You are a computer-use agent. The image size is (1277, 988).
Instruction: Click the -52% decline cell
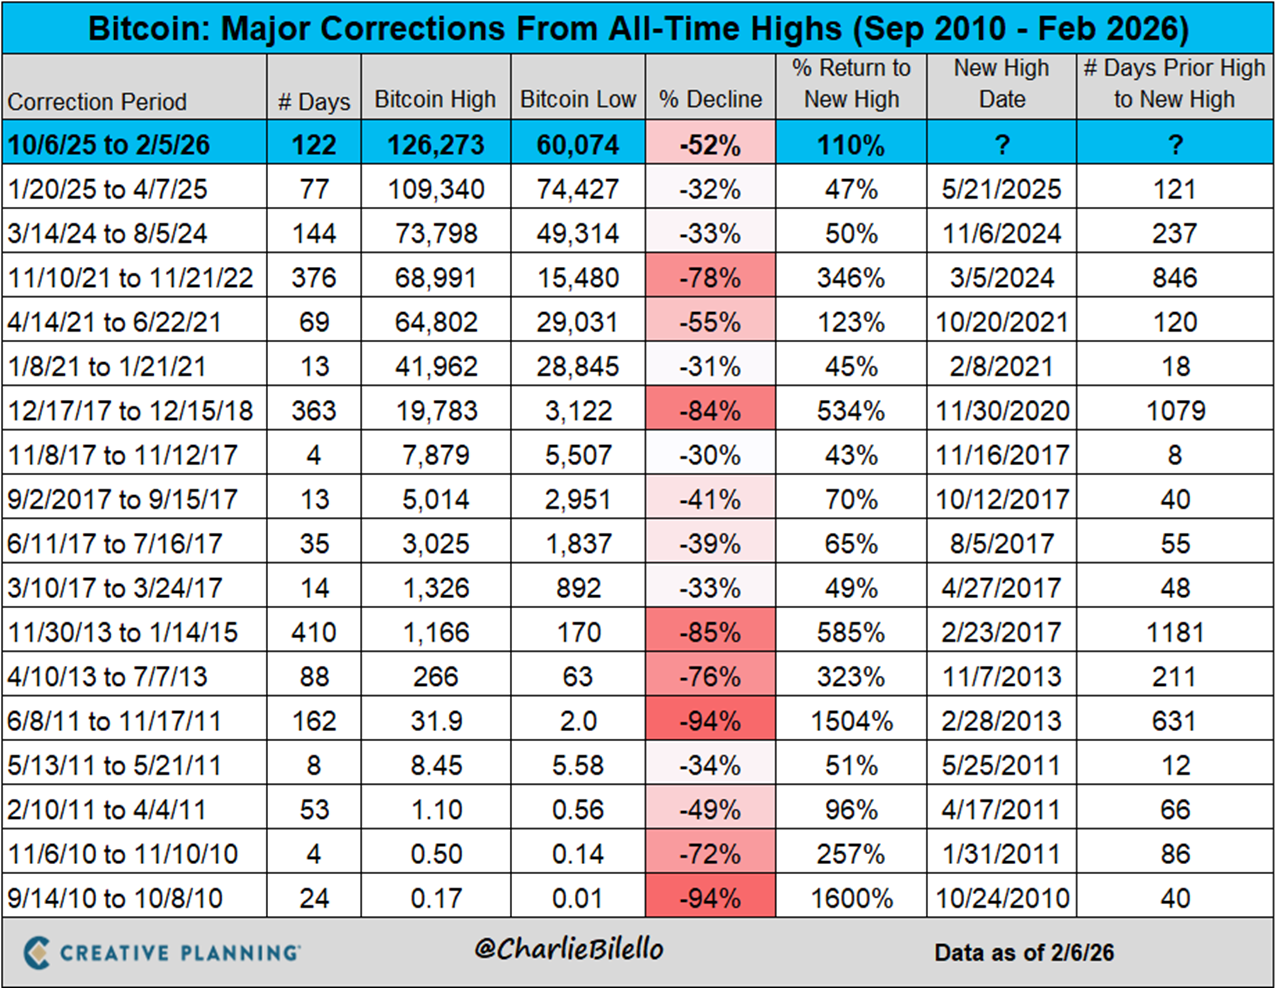click(x=710, y=145)
